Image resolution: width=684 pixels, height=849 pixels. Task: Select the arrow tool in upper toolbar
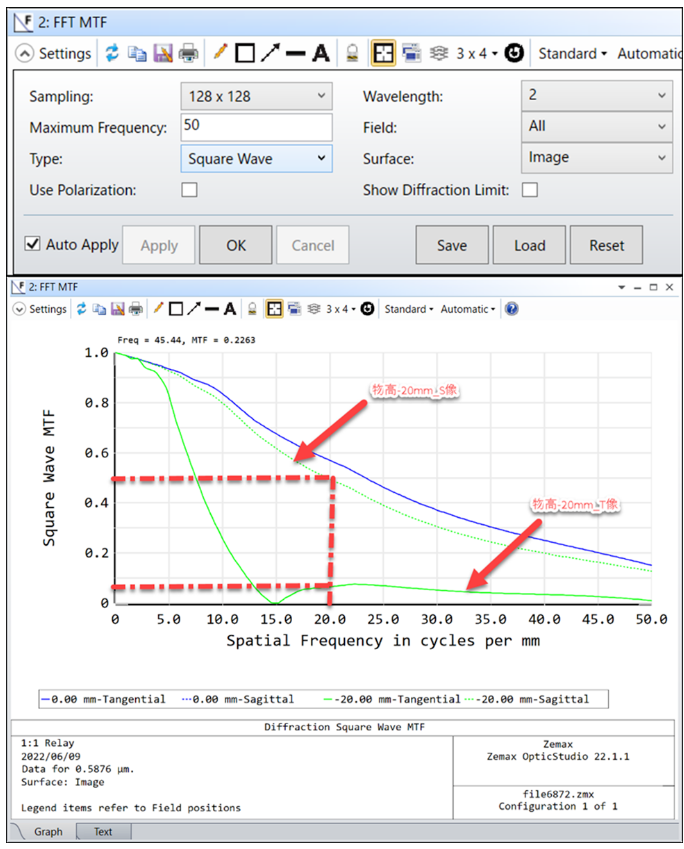[270, 53]
